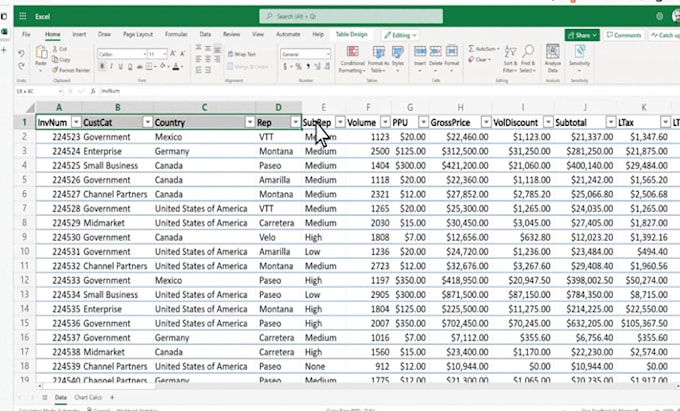Open Format As Table gallery
Image resolution: width=680 pixels, height=411 pixels.
pos(378,59)
